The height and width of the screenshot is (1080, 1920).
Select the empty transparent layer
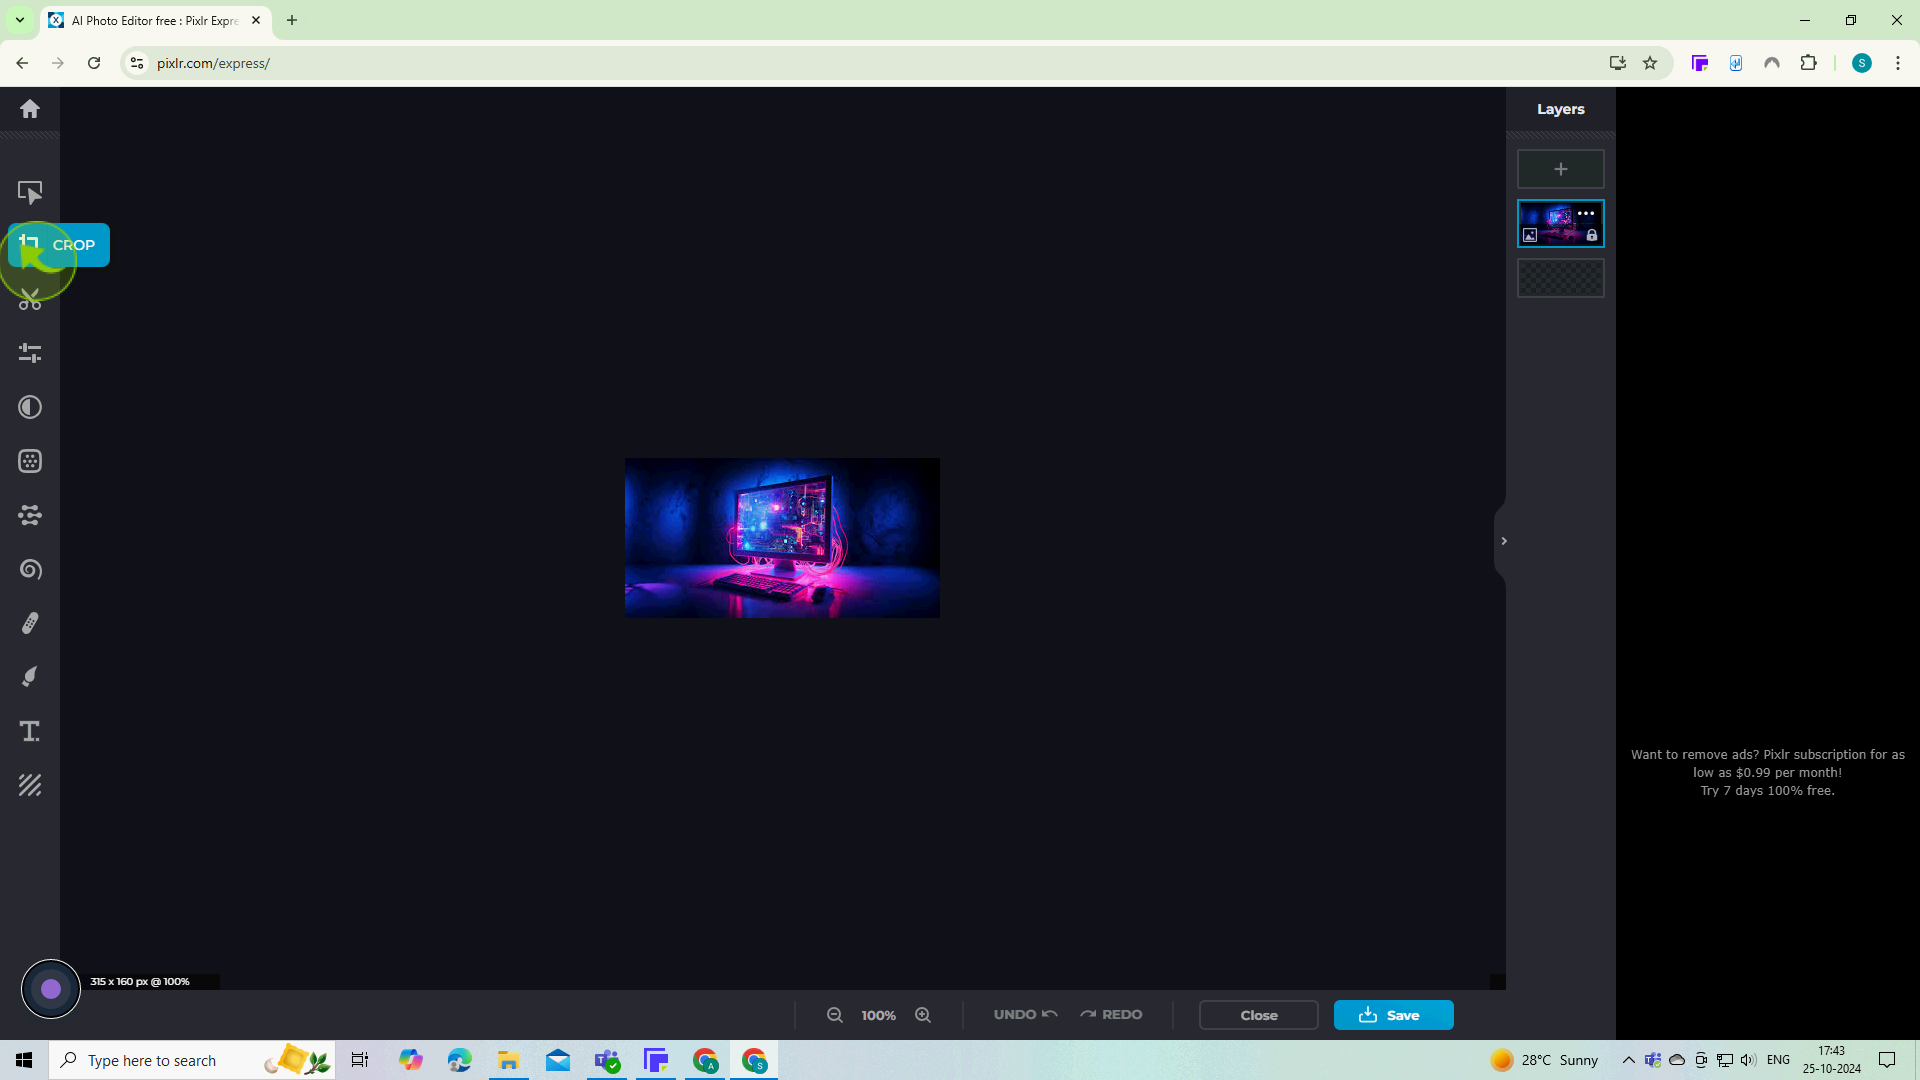1560,278
